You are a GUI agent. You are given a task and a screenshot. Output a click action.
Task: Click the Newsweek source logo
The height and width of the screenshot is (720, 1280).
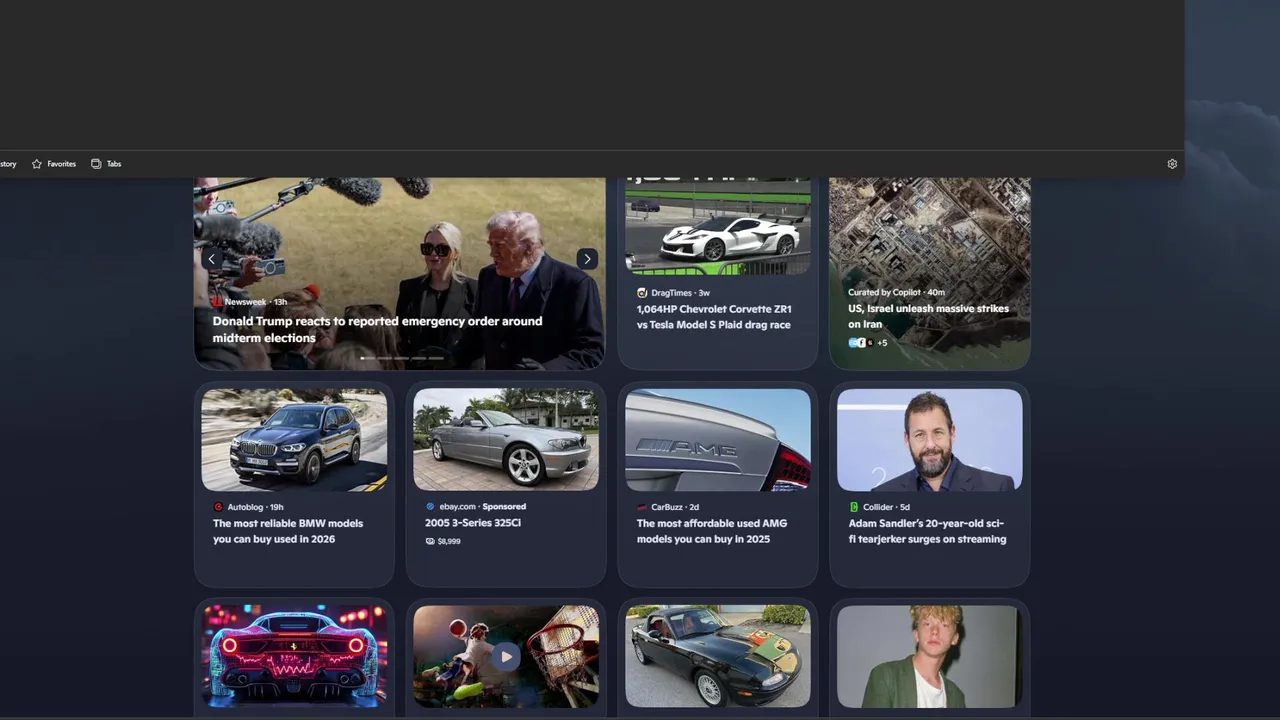click(217, 301)
